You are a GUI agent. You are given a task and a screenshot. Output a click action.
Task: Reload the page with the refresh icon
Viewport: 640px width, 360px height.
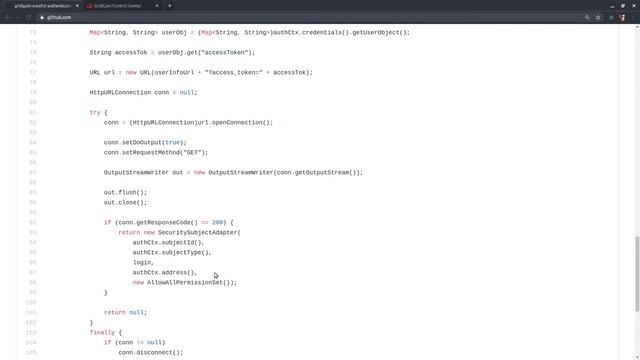point(29,18)
